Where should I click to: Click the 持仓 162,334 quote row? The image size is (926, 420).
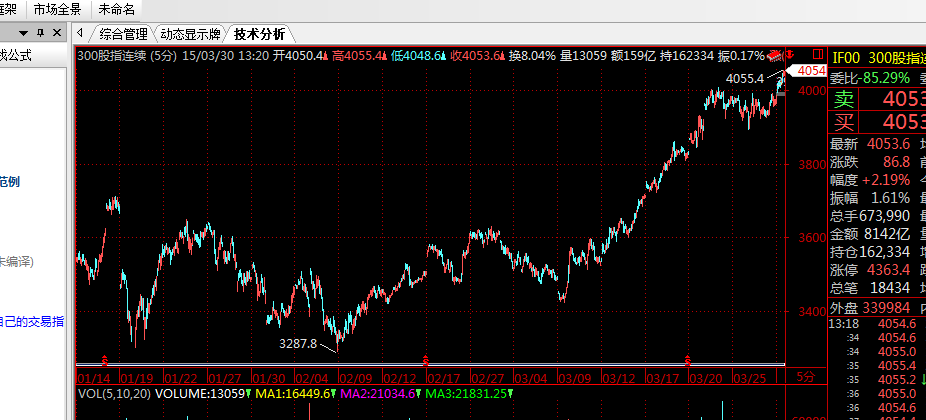871,252
